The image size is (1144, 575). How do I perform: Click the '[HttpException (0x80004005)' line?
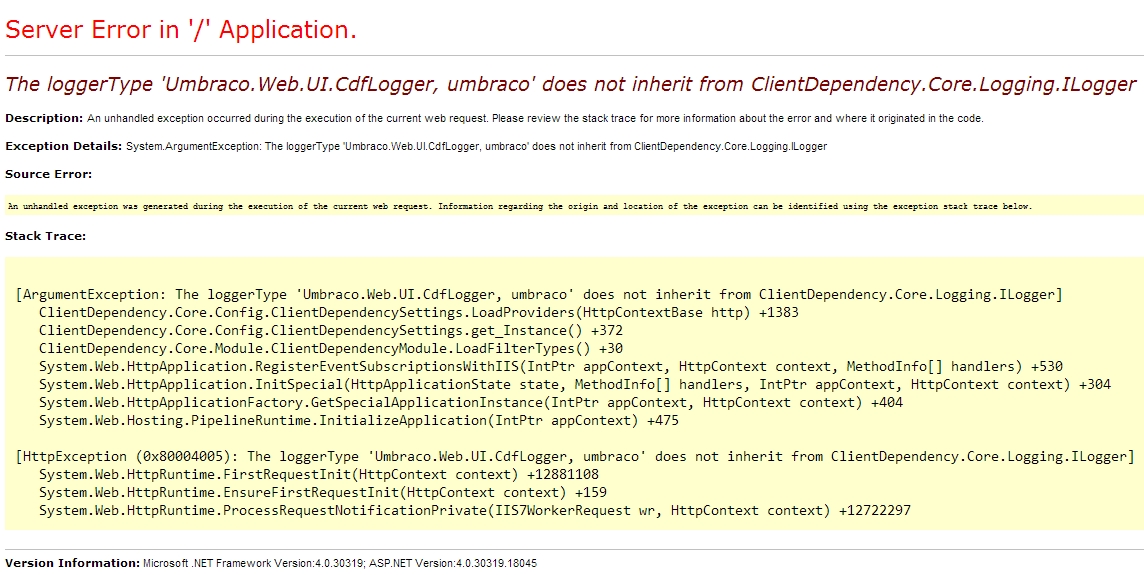coord(575,457)
